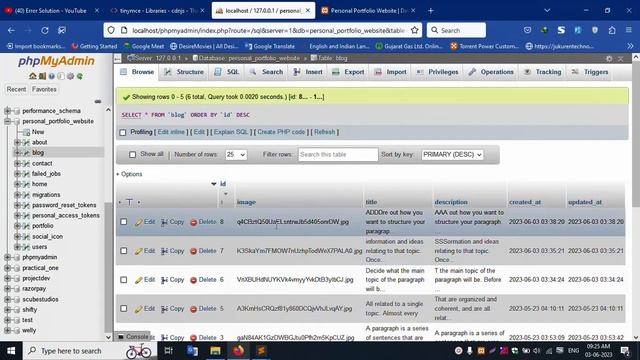
Task: Click the volume icon in system tray
Action: 537,351
